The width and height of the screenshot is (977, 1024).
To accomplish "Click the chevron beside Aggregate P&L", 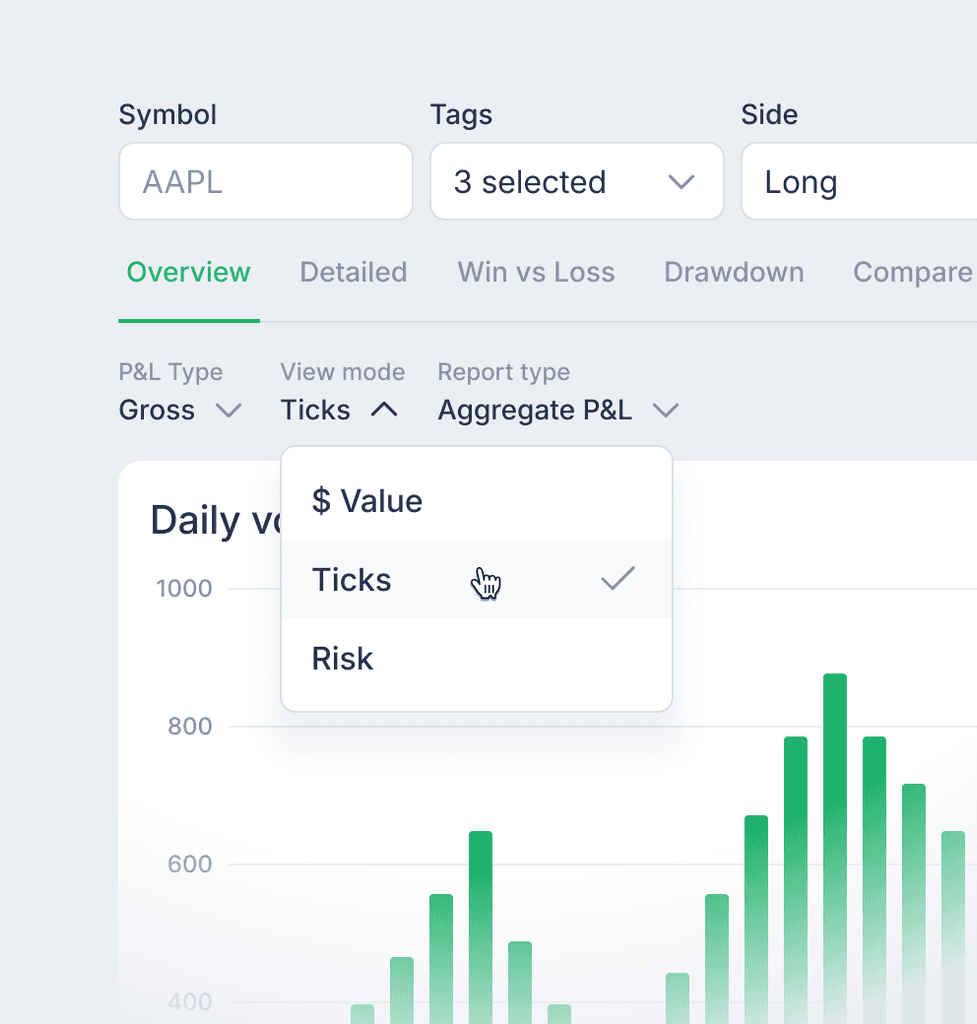I will pyautogui.click(x=666, y=410).
